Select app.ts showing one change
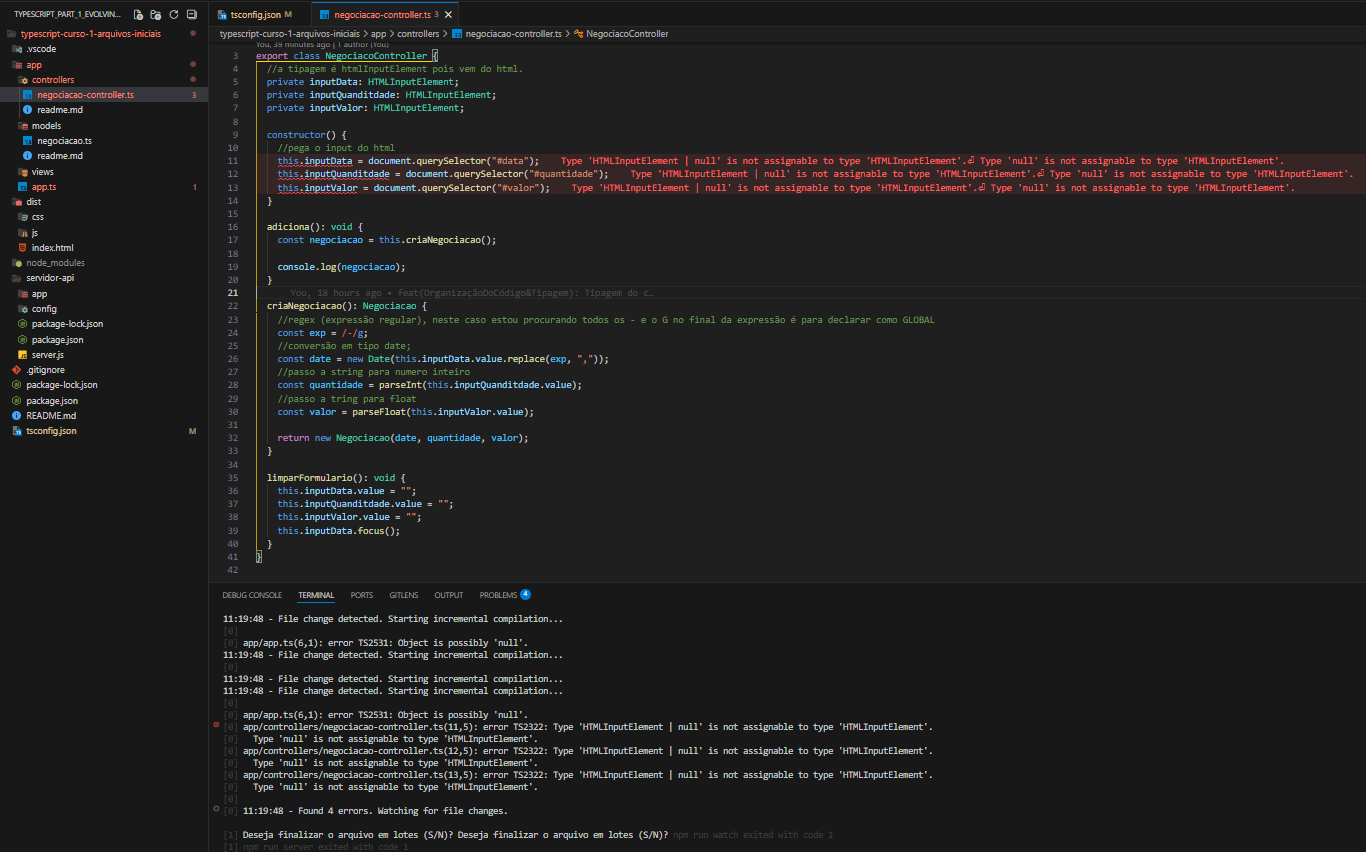 coord(47,186)
